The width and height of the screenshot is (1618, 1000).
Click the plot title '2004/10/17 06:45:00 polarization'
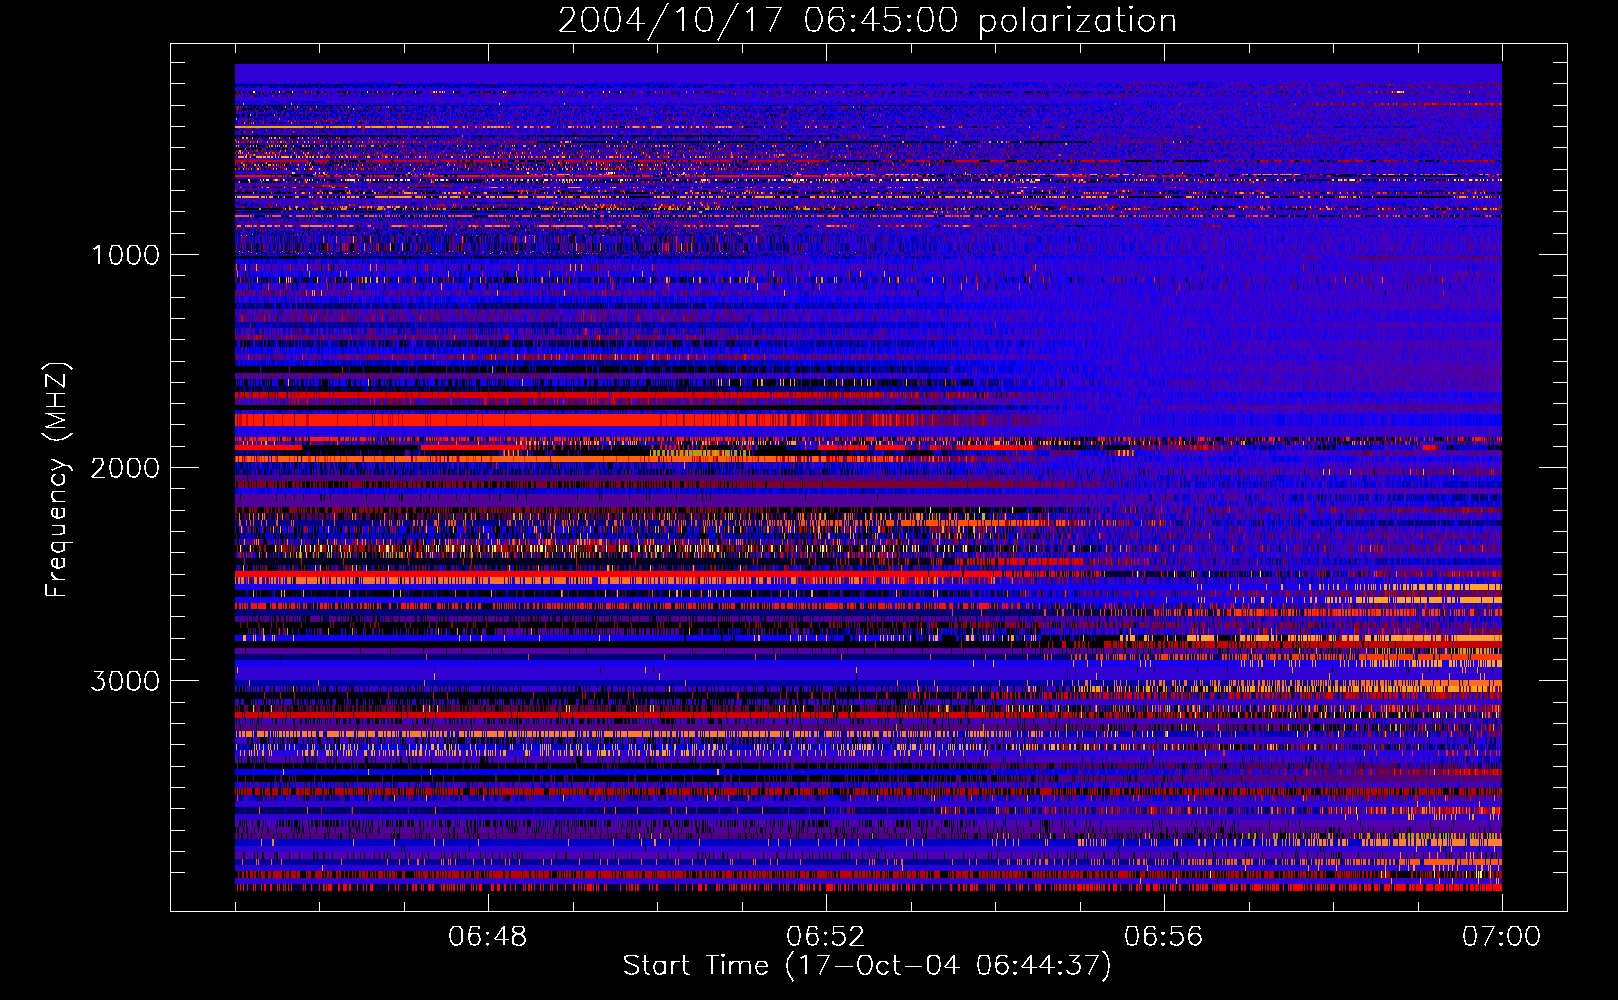click(x=867, y=21)
